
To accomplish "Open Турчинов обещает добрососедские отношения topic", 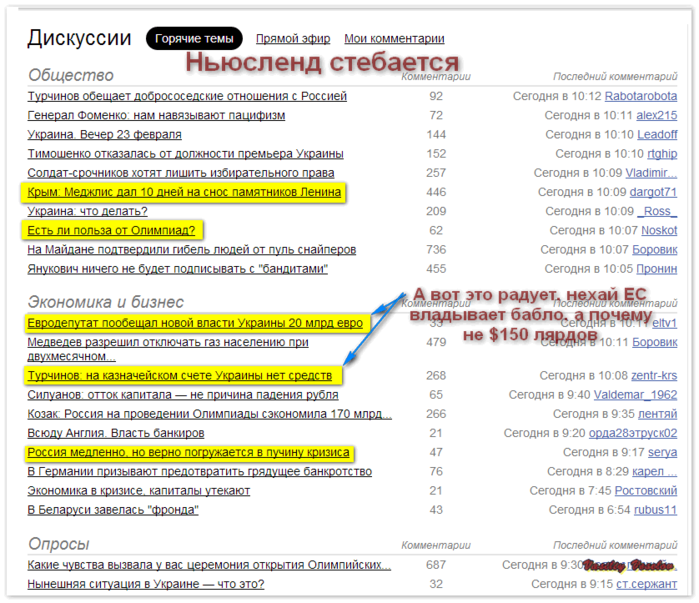I will click(x=187, y=96).
